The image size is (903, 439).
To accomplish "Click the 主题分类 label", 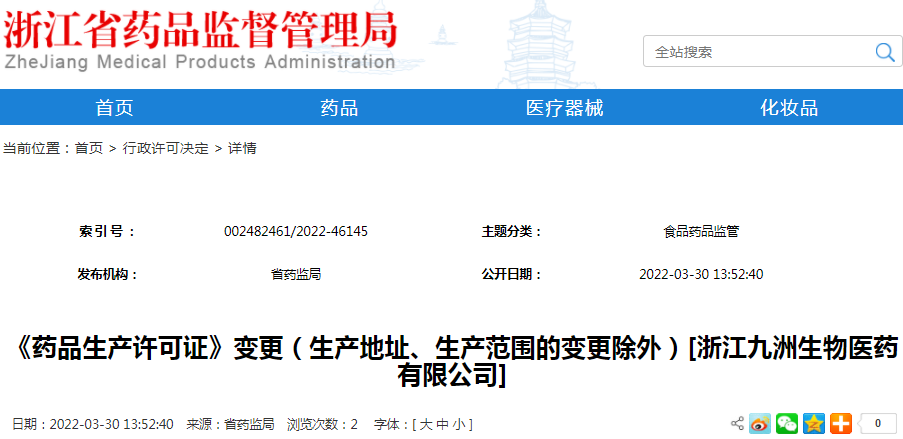I will (513, 232).
